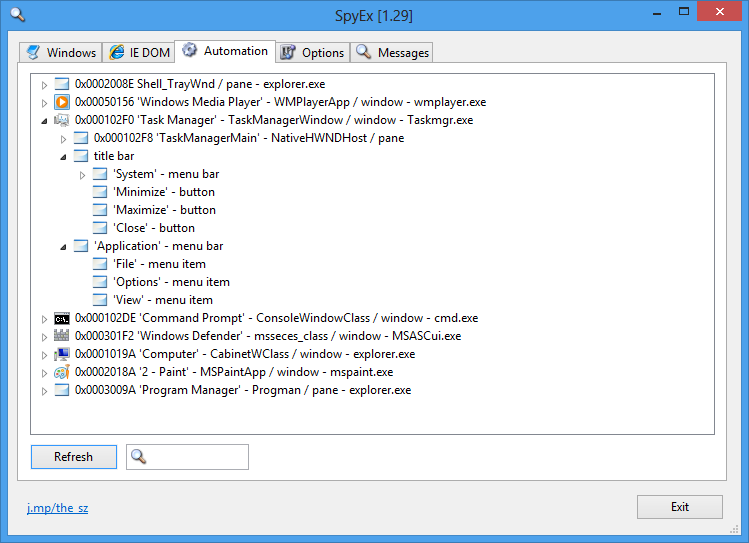Expand the Program Manager node
749x543 pixels.
pos(44,391)
